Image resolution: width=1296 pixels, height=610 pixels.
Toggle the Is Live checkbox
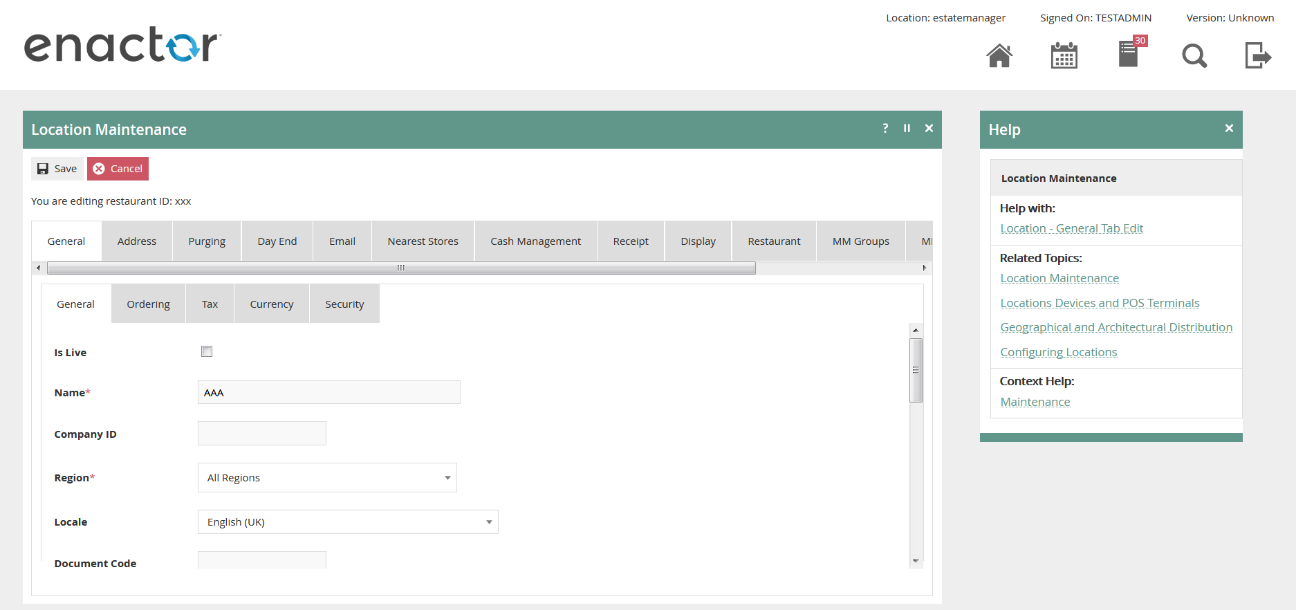pyautogui.click(x=207, y=352)
